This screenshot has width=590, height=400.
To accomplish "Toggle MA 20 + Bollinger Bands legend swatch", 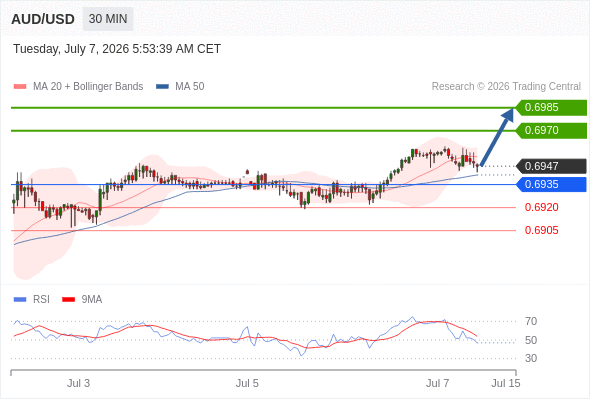I will click(20, 87).
